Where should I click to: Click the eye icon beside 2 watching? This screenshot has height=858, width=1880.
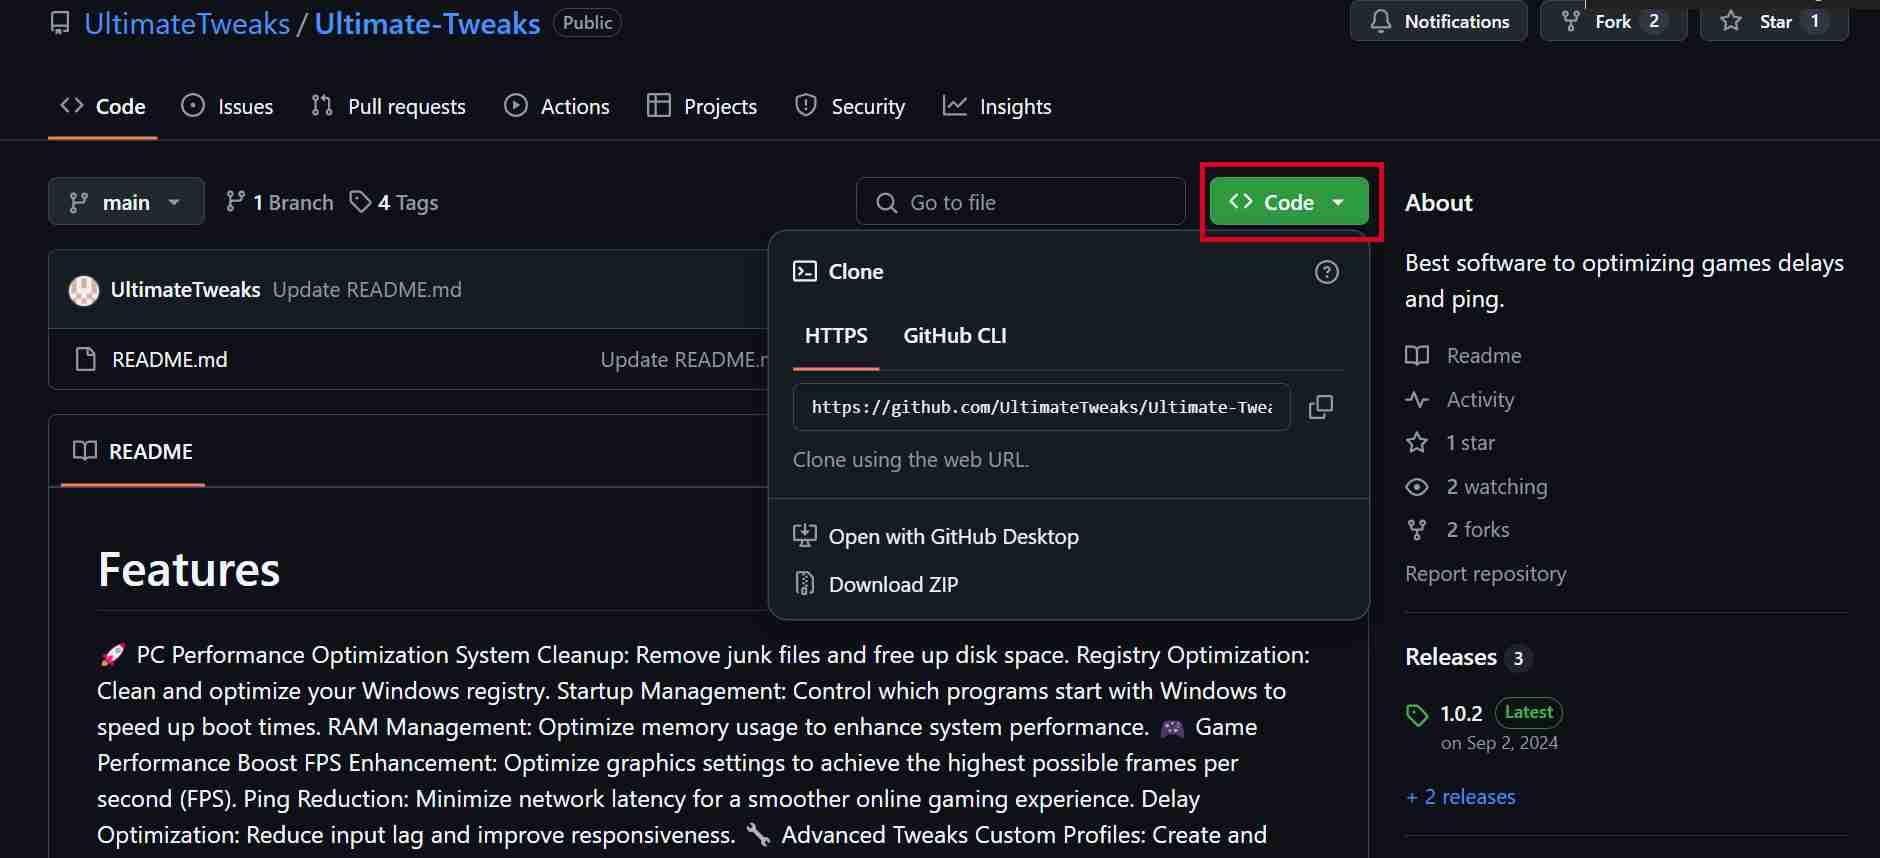click(x=1417, y=487)
